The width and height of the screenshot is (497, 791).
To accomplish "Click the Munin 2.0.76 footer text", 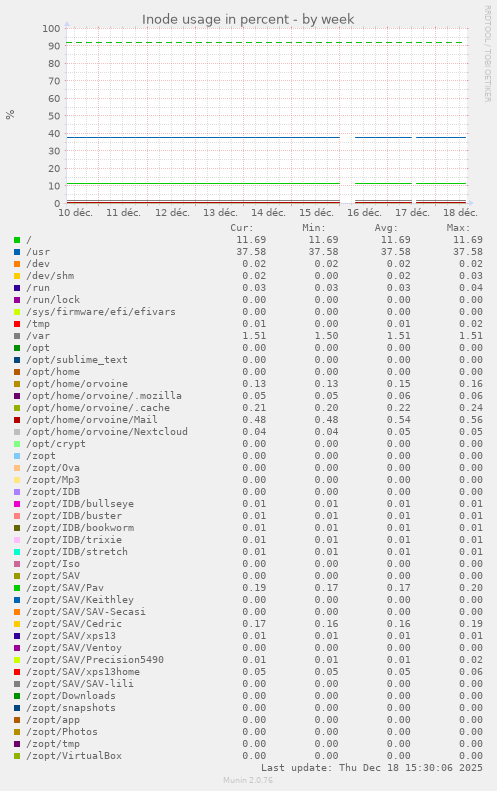I will [248, 780].
